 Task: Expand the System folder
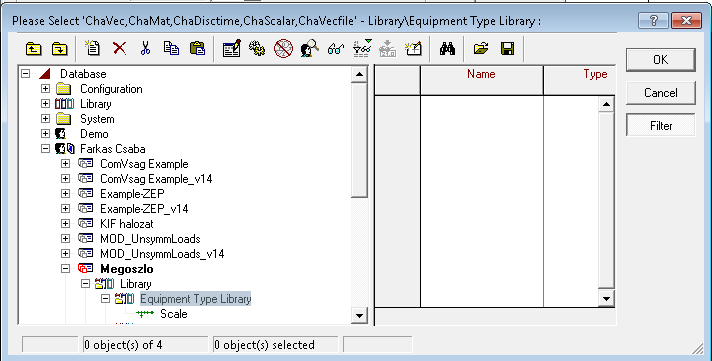click(45, 119)
